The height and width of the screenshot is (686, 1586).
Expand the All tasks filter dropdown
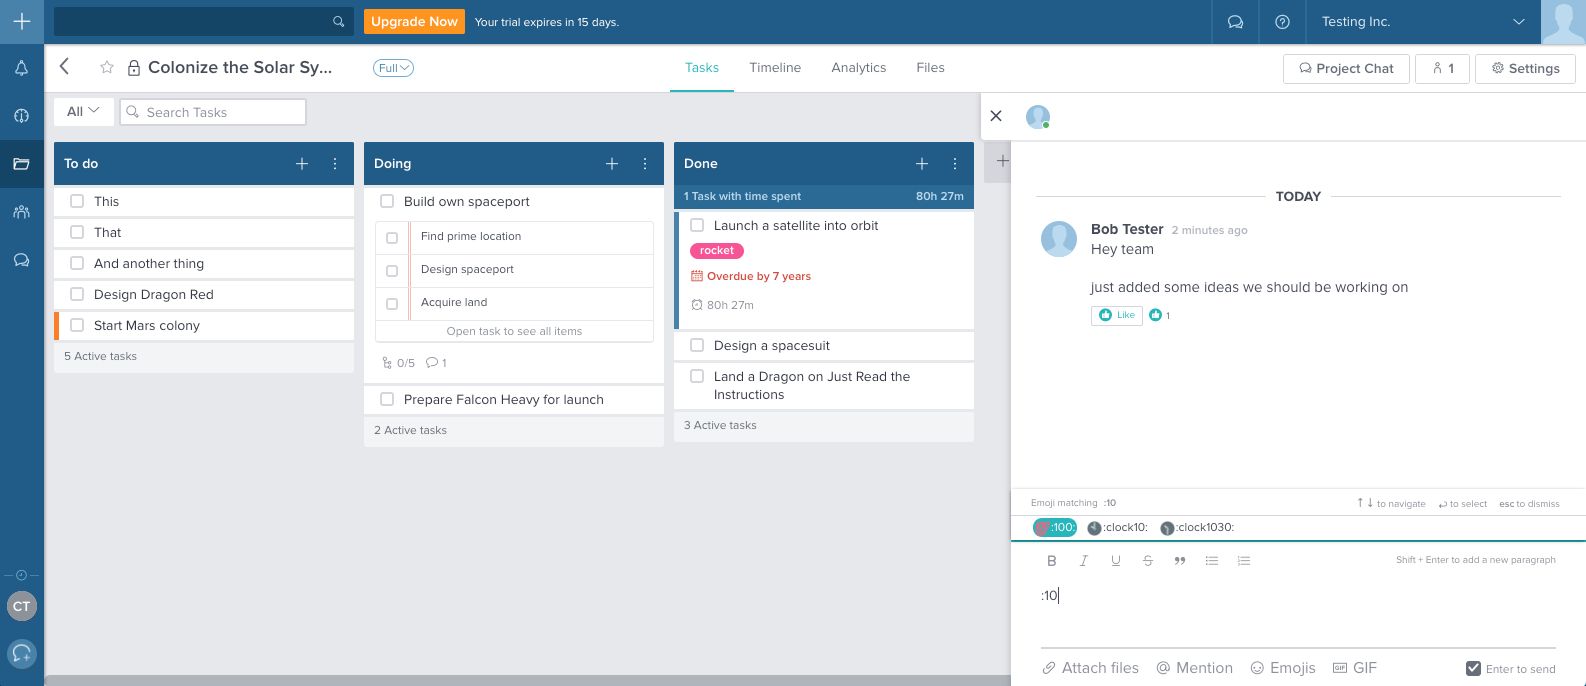pyautogui.click(x=83, y=112)
